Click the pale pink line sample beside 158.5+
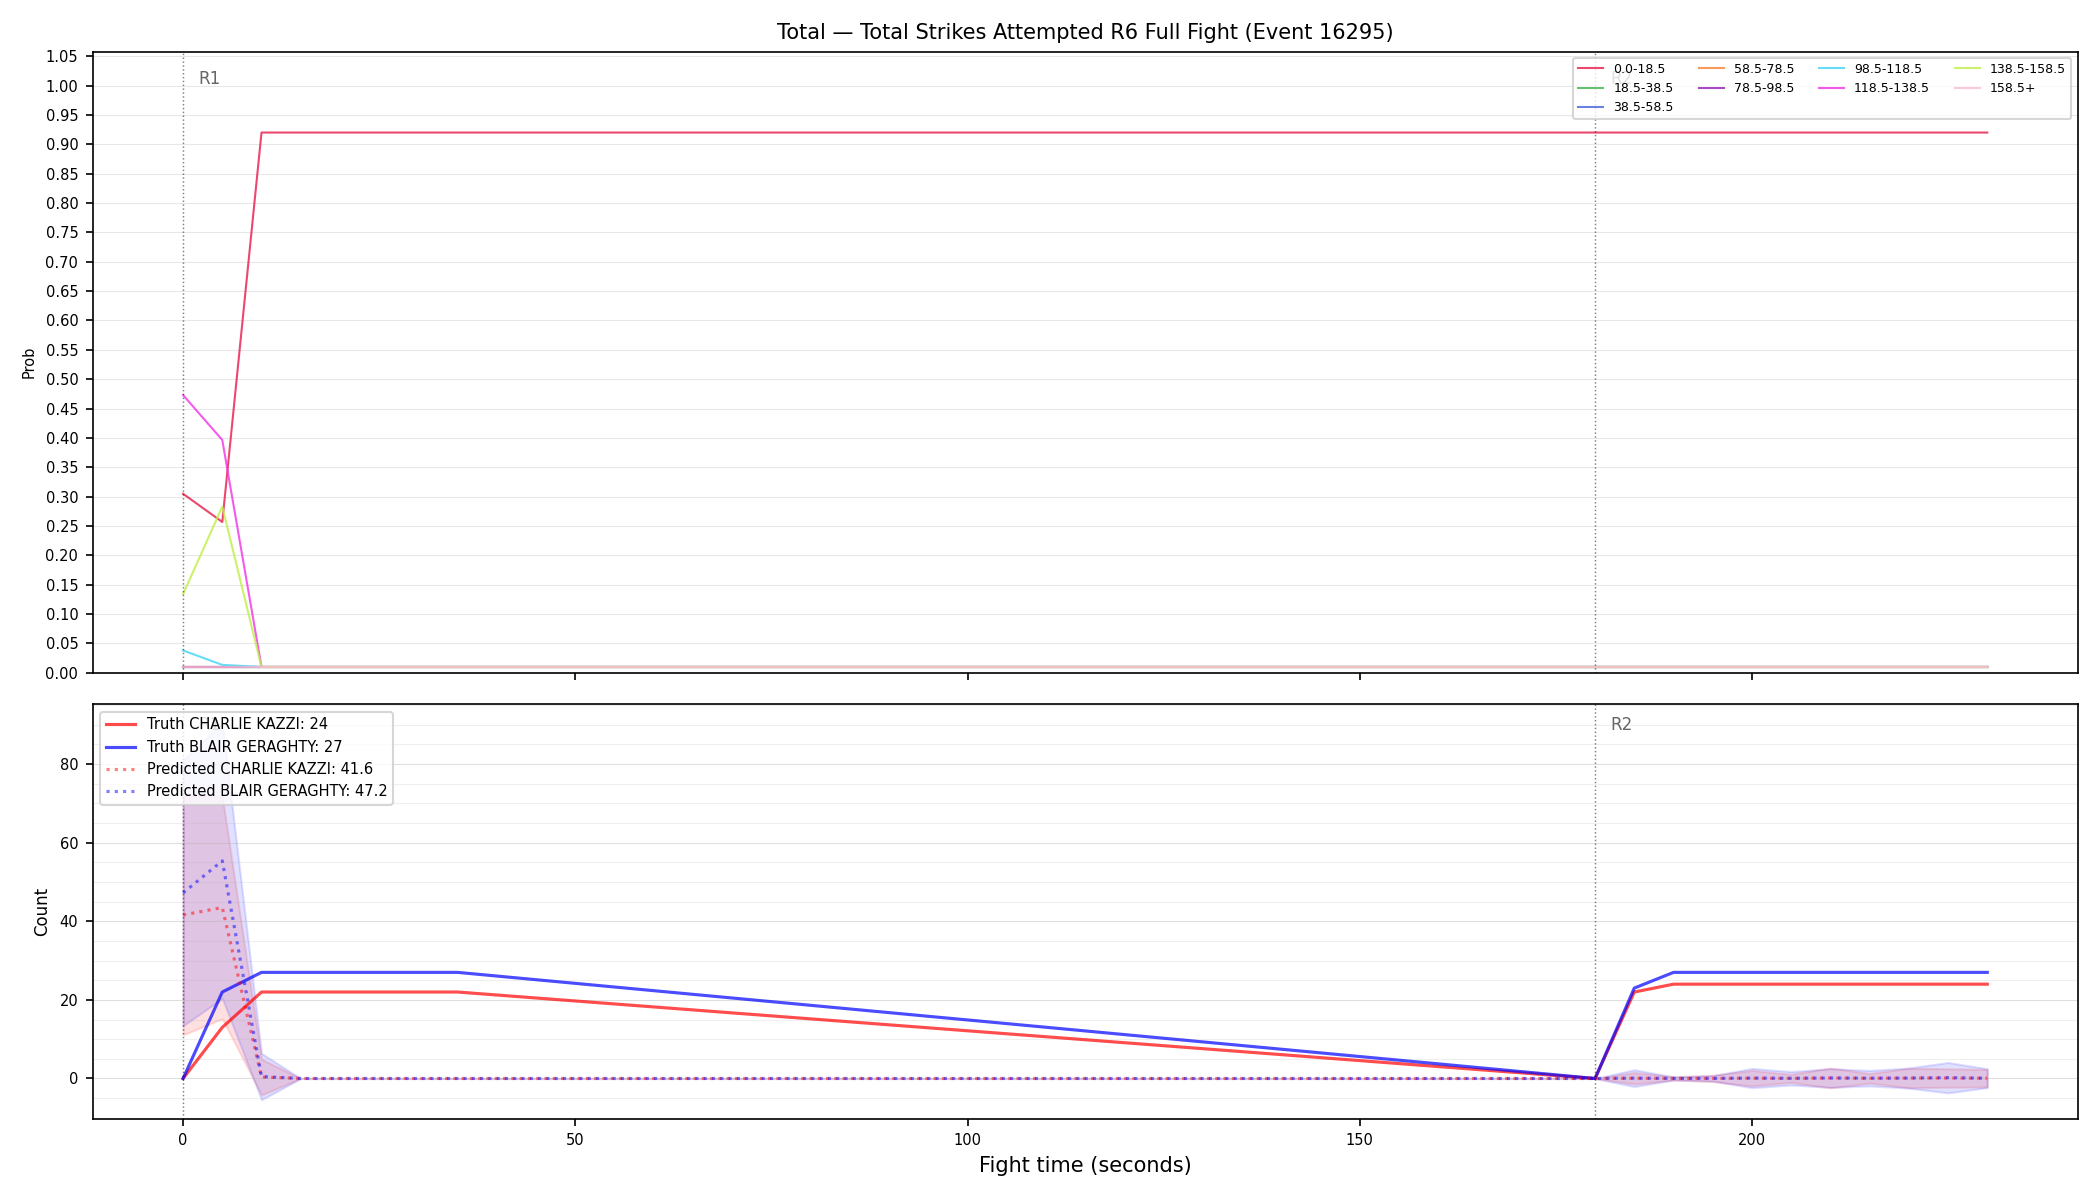 1967,88
